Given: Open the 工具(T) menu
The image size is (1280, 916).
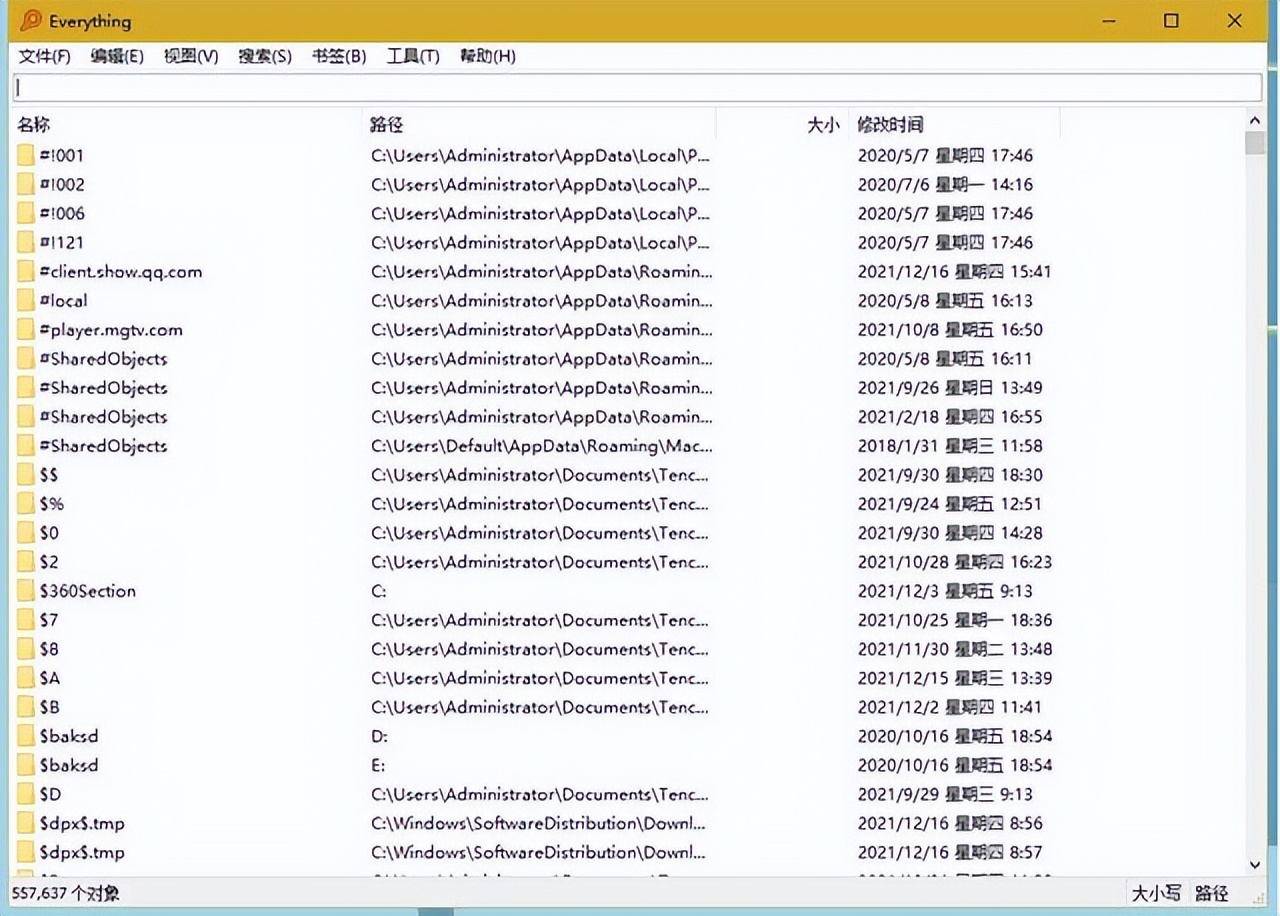Looking at the screenshot, I should 413,56.
